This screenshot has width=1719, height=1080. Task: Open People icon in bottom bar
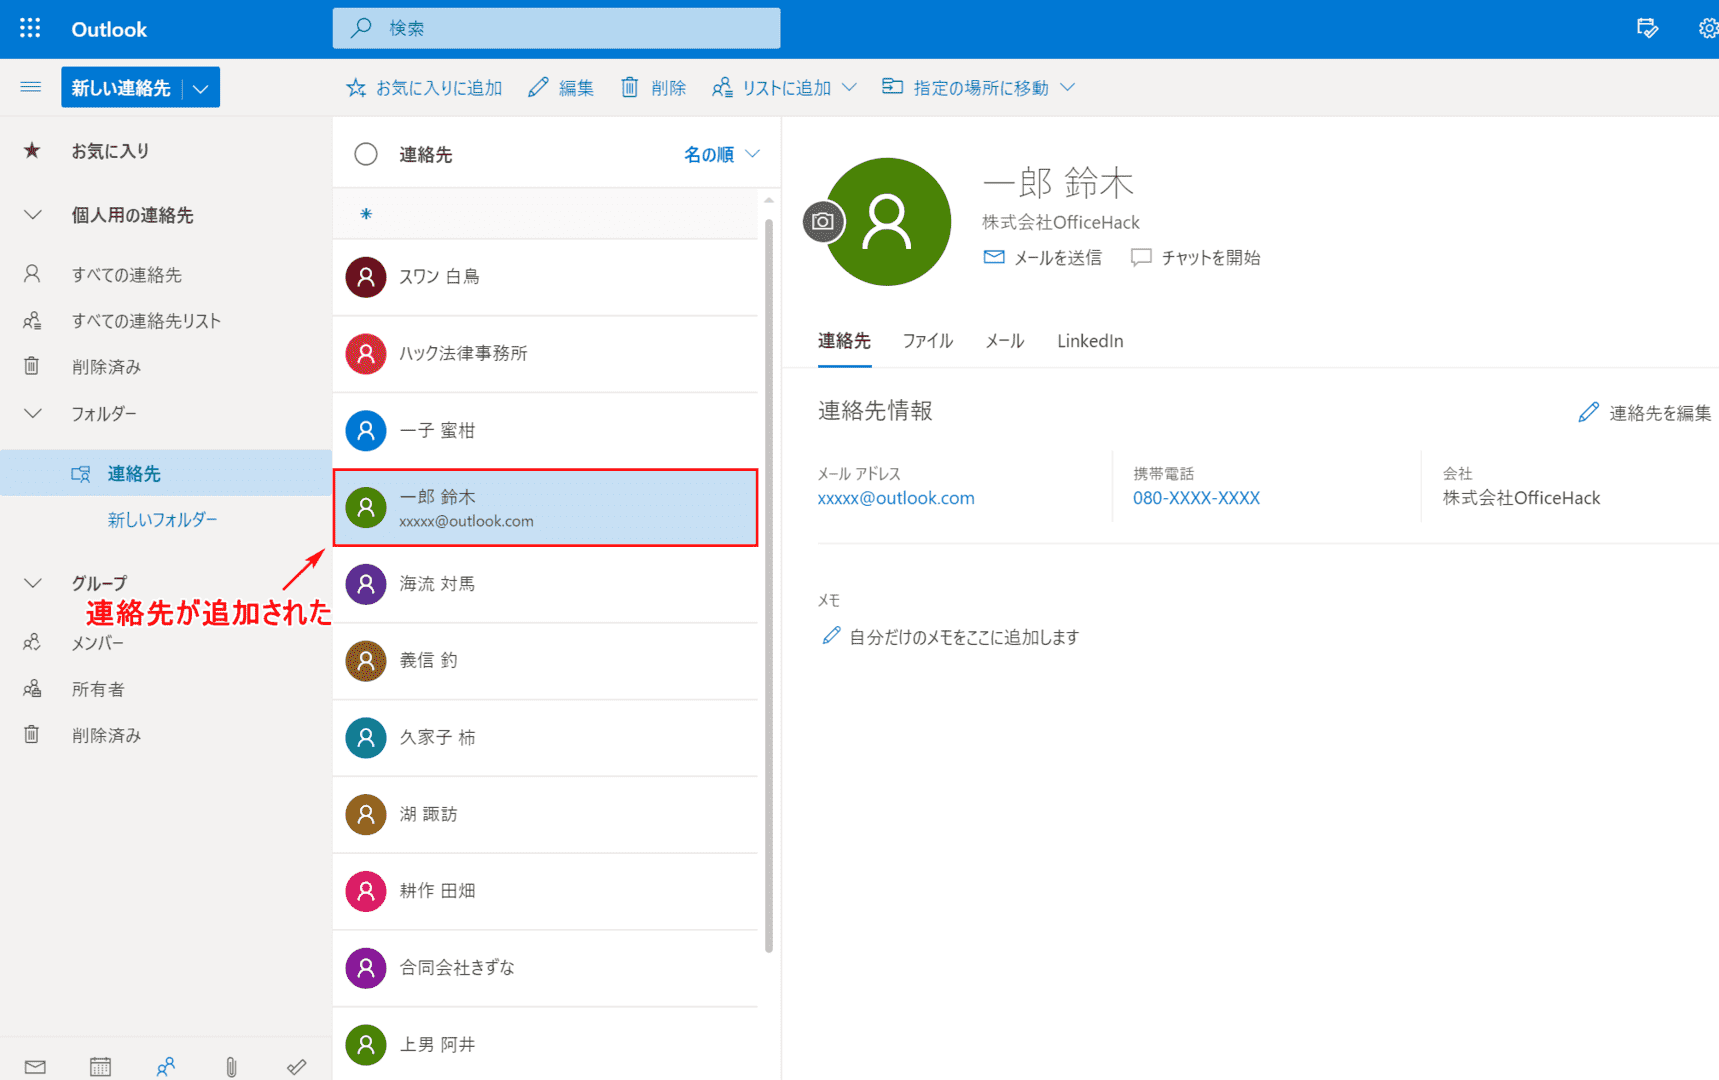click(x=166, y=1067)
